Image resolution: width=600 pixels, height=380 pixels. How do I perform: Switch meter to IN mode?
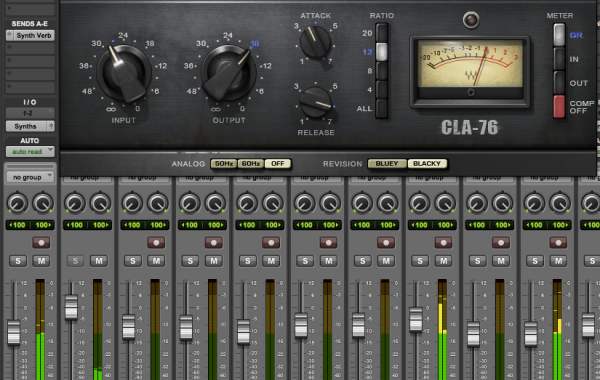point(559,59)
